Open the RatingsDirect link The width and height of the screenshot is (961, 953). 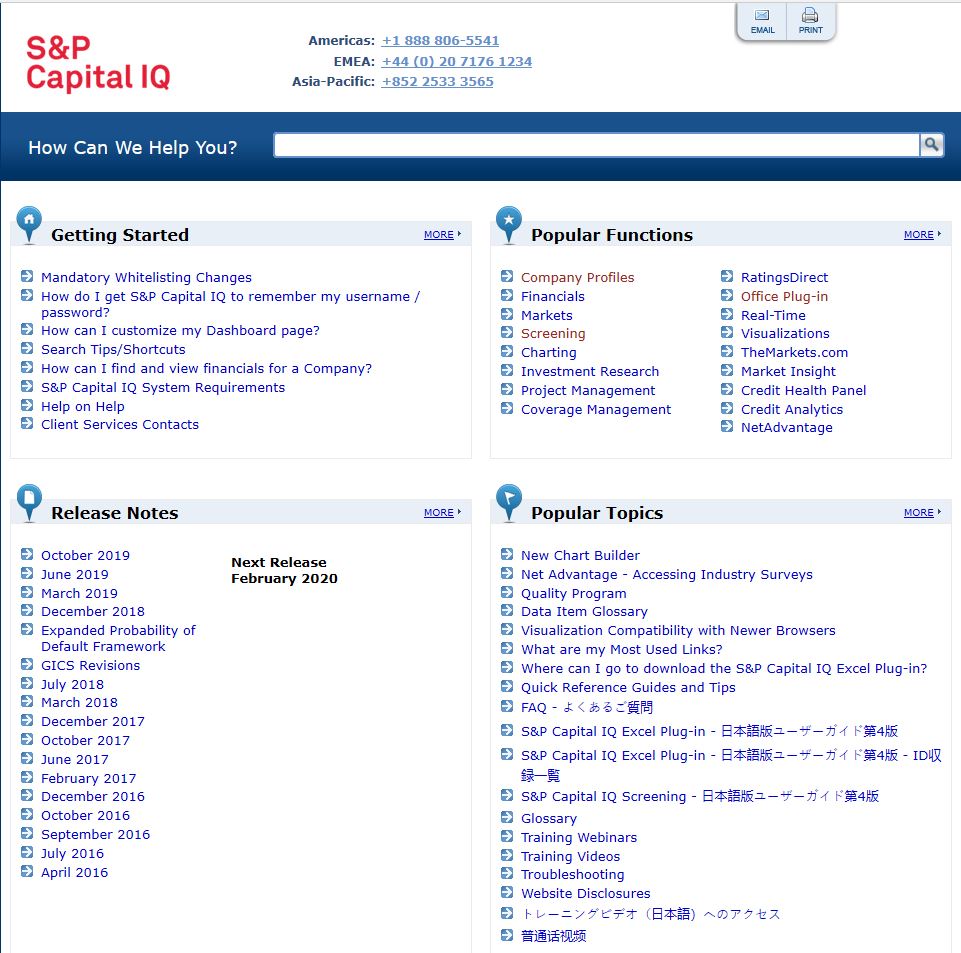coord(784,278)
